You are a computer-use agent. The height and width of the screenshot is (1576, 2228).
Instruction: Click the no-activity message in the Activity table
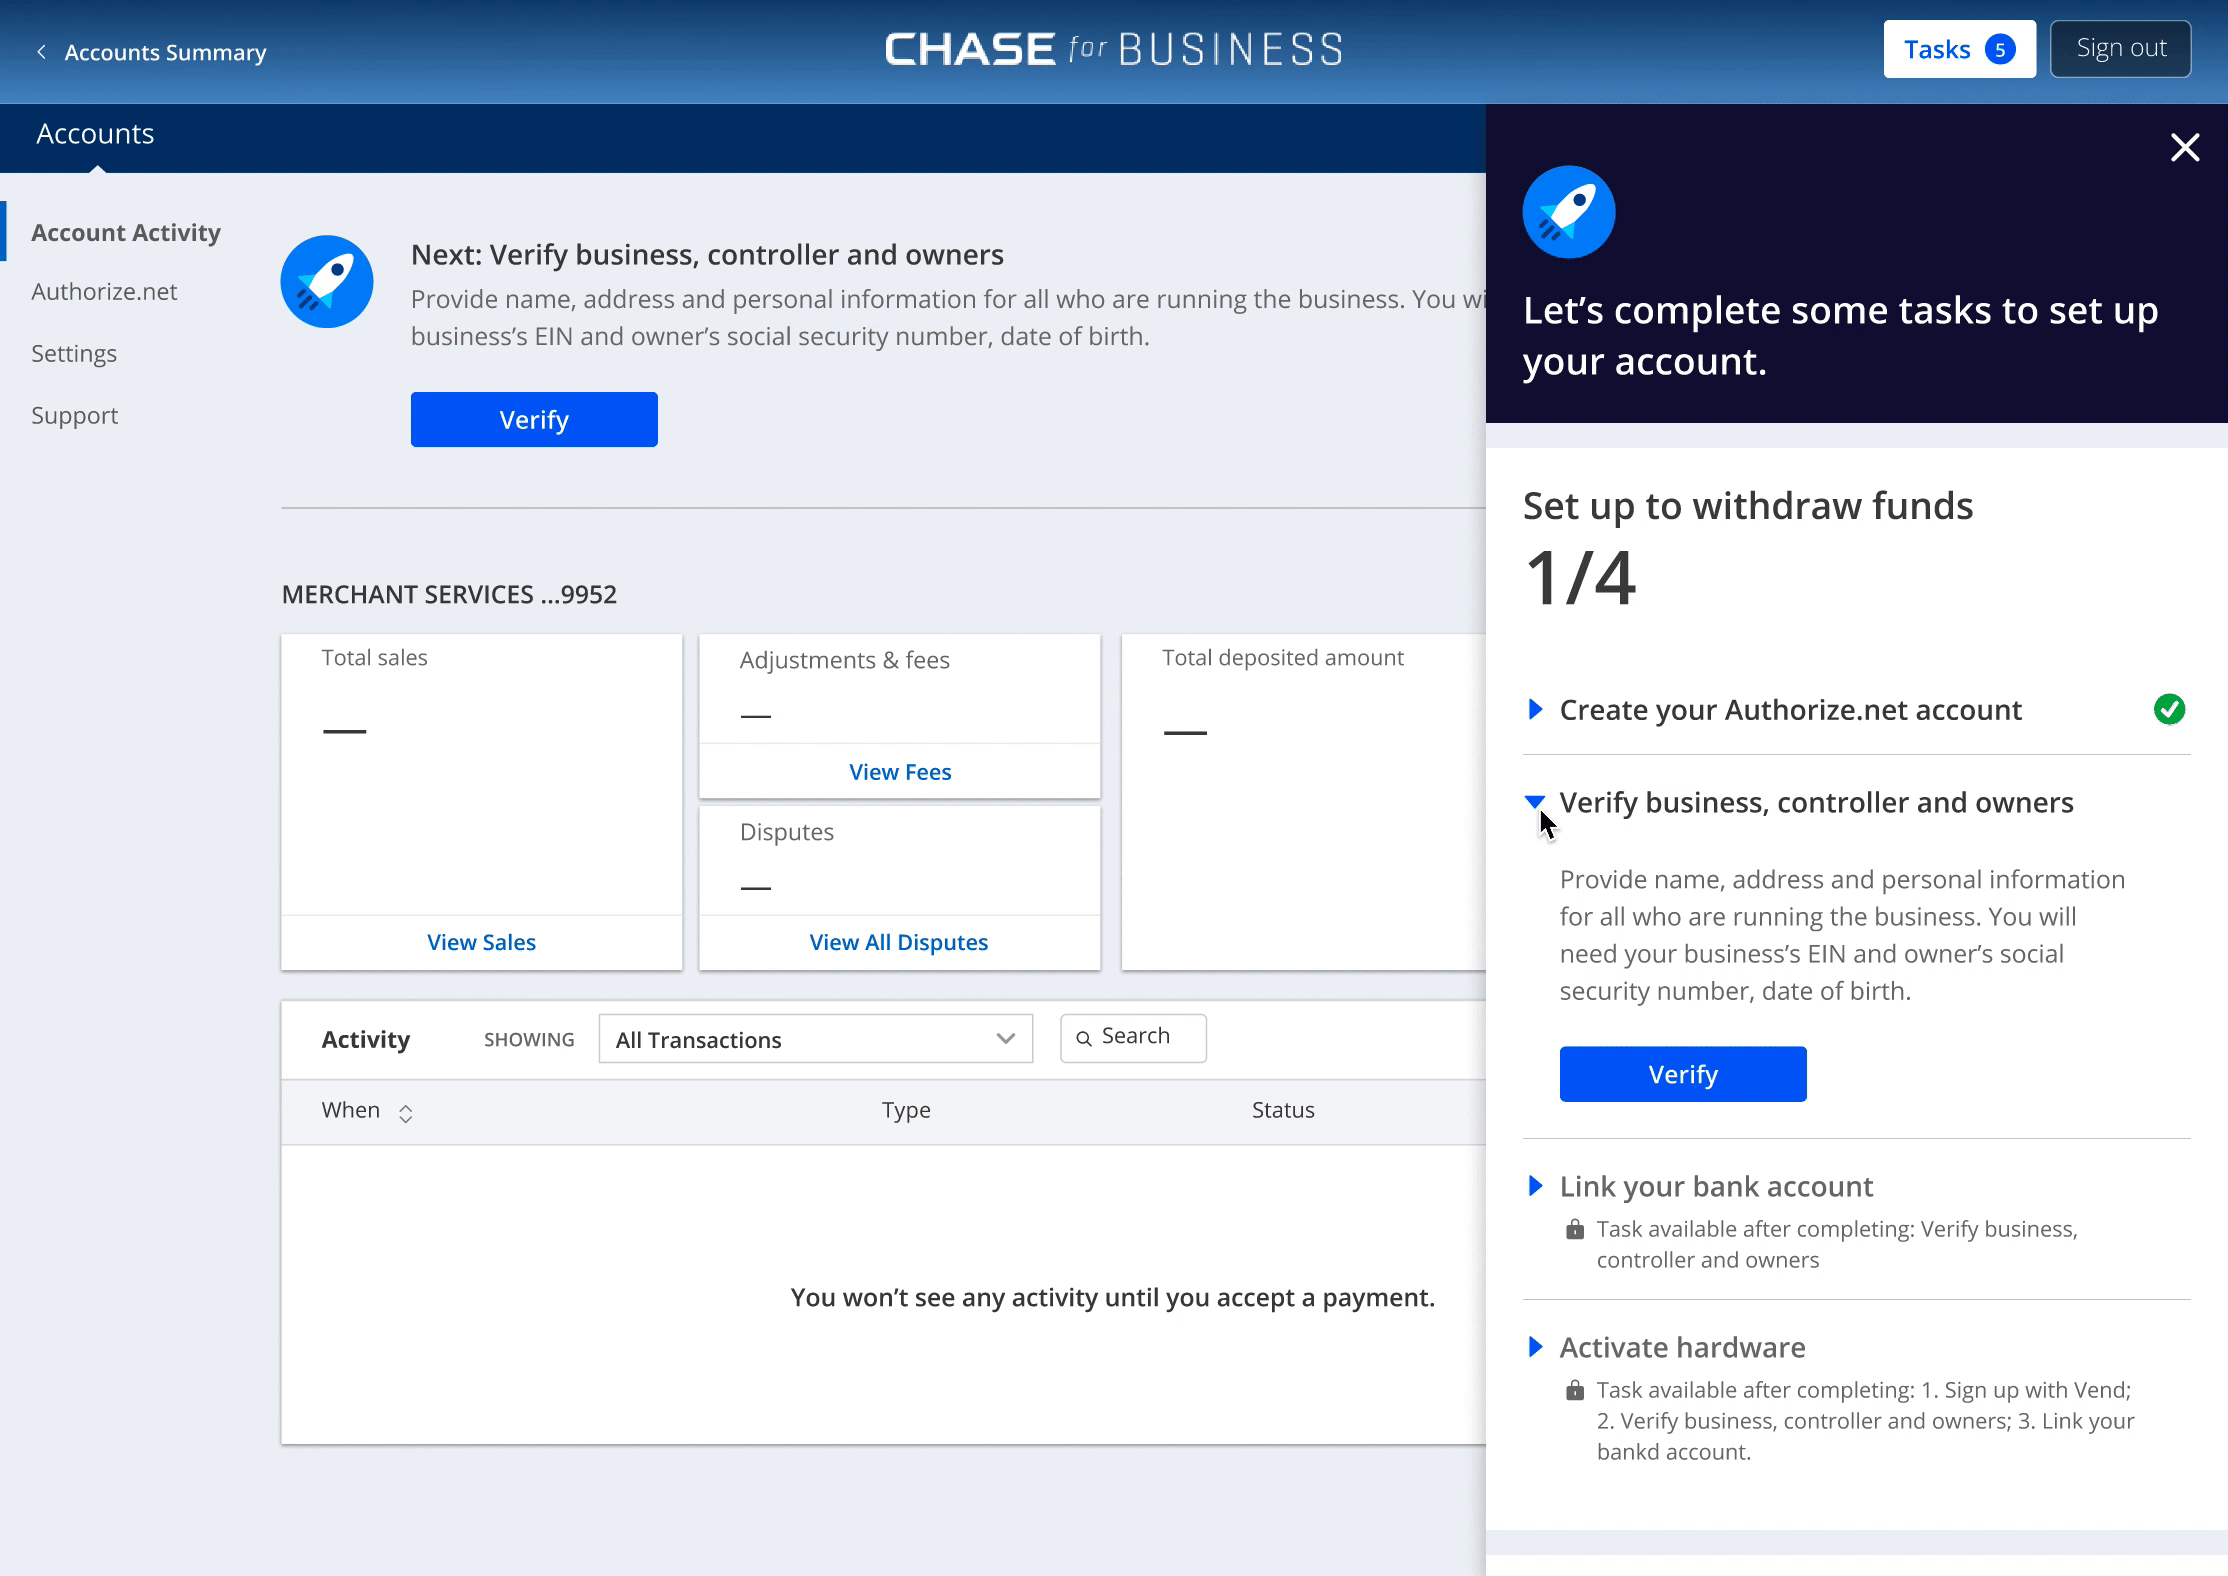click(1112, 1297)
